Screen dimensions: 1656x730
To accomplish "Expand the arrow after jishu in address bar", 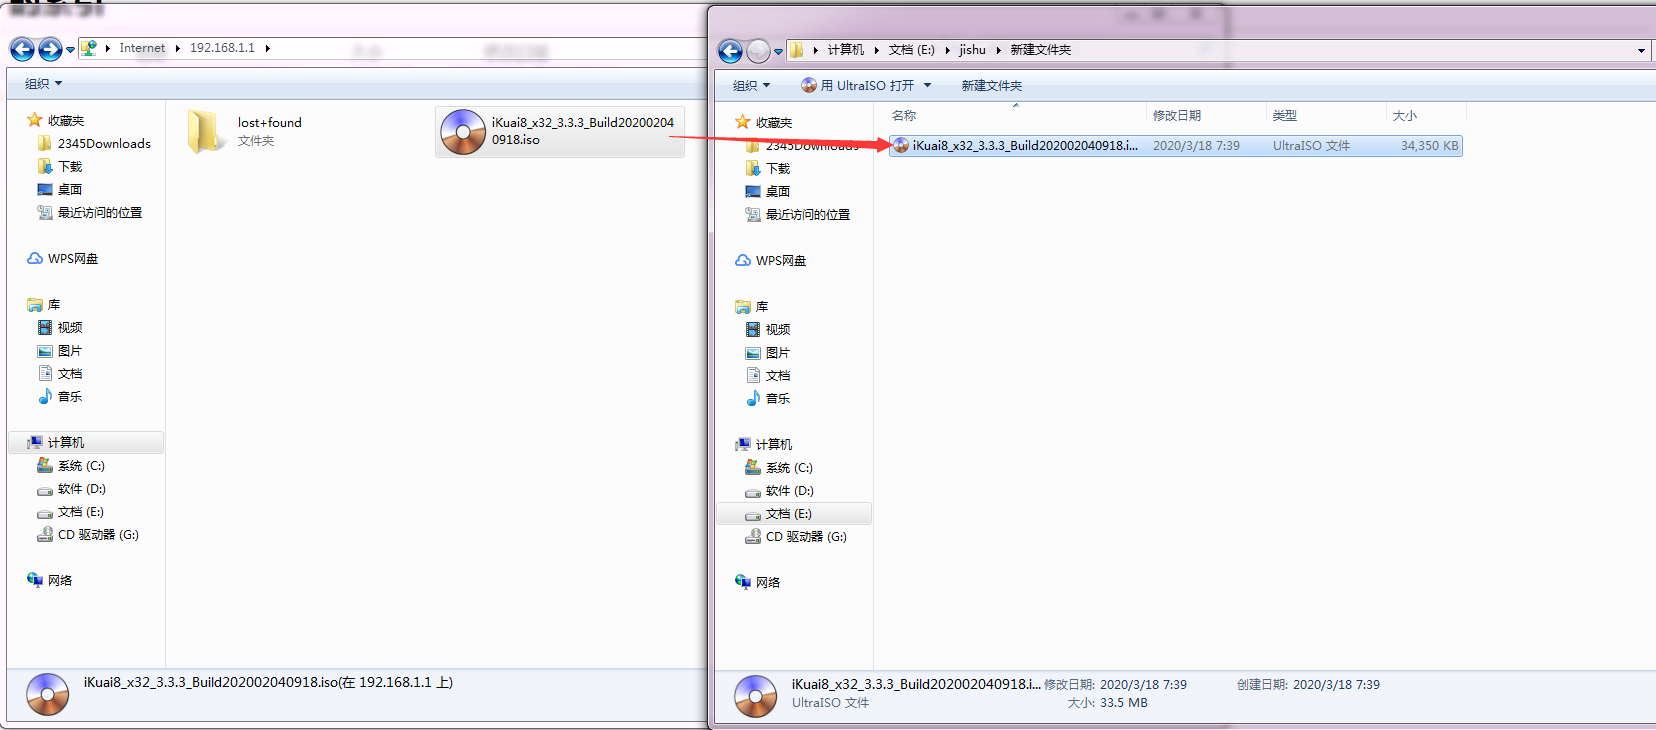I will [998, 50].
